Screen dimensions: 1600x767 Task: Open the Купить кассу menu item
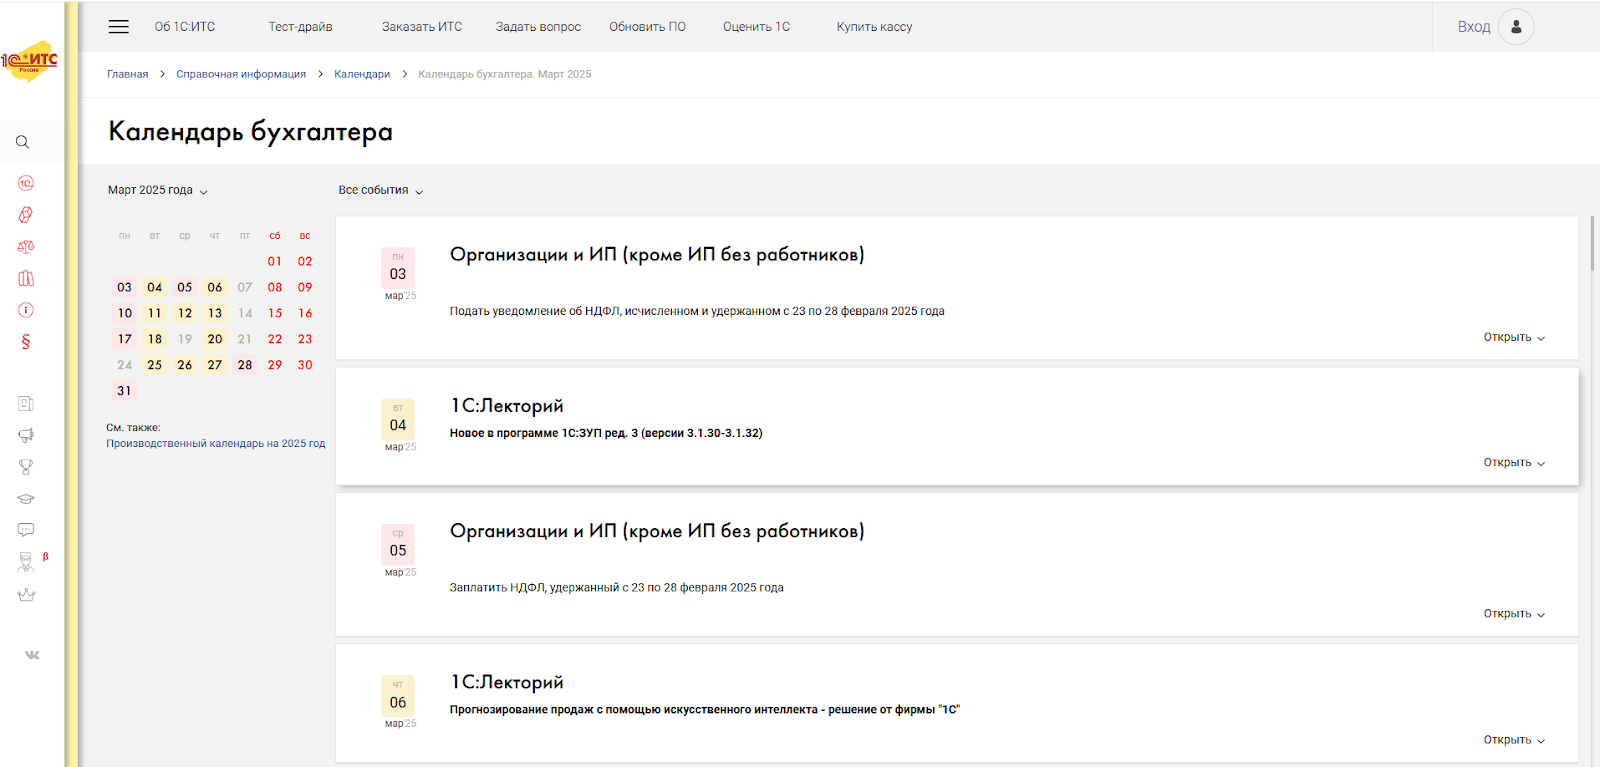pyautogui.click(x=875, y=27)
